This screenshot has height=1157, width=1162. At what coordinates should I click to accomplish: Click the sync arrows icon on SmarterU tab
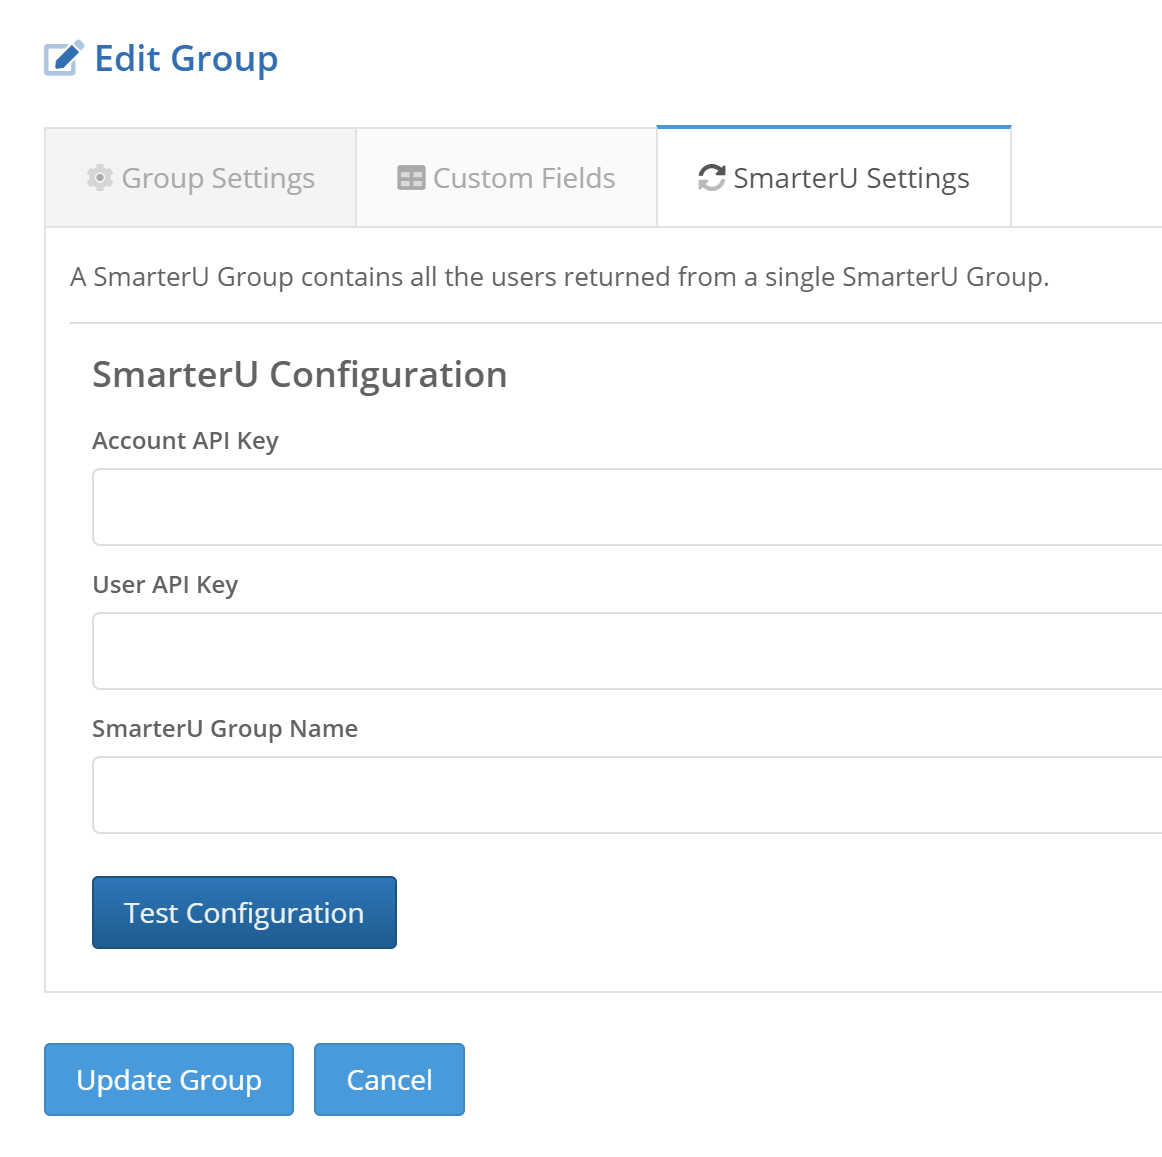tap(711, 178)
